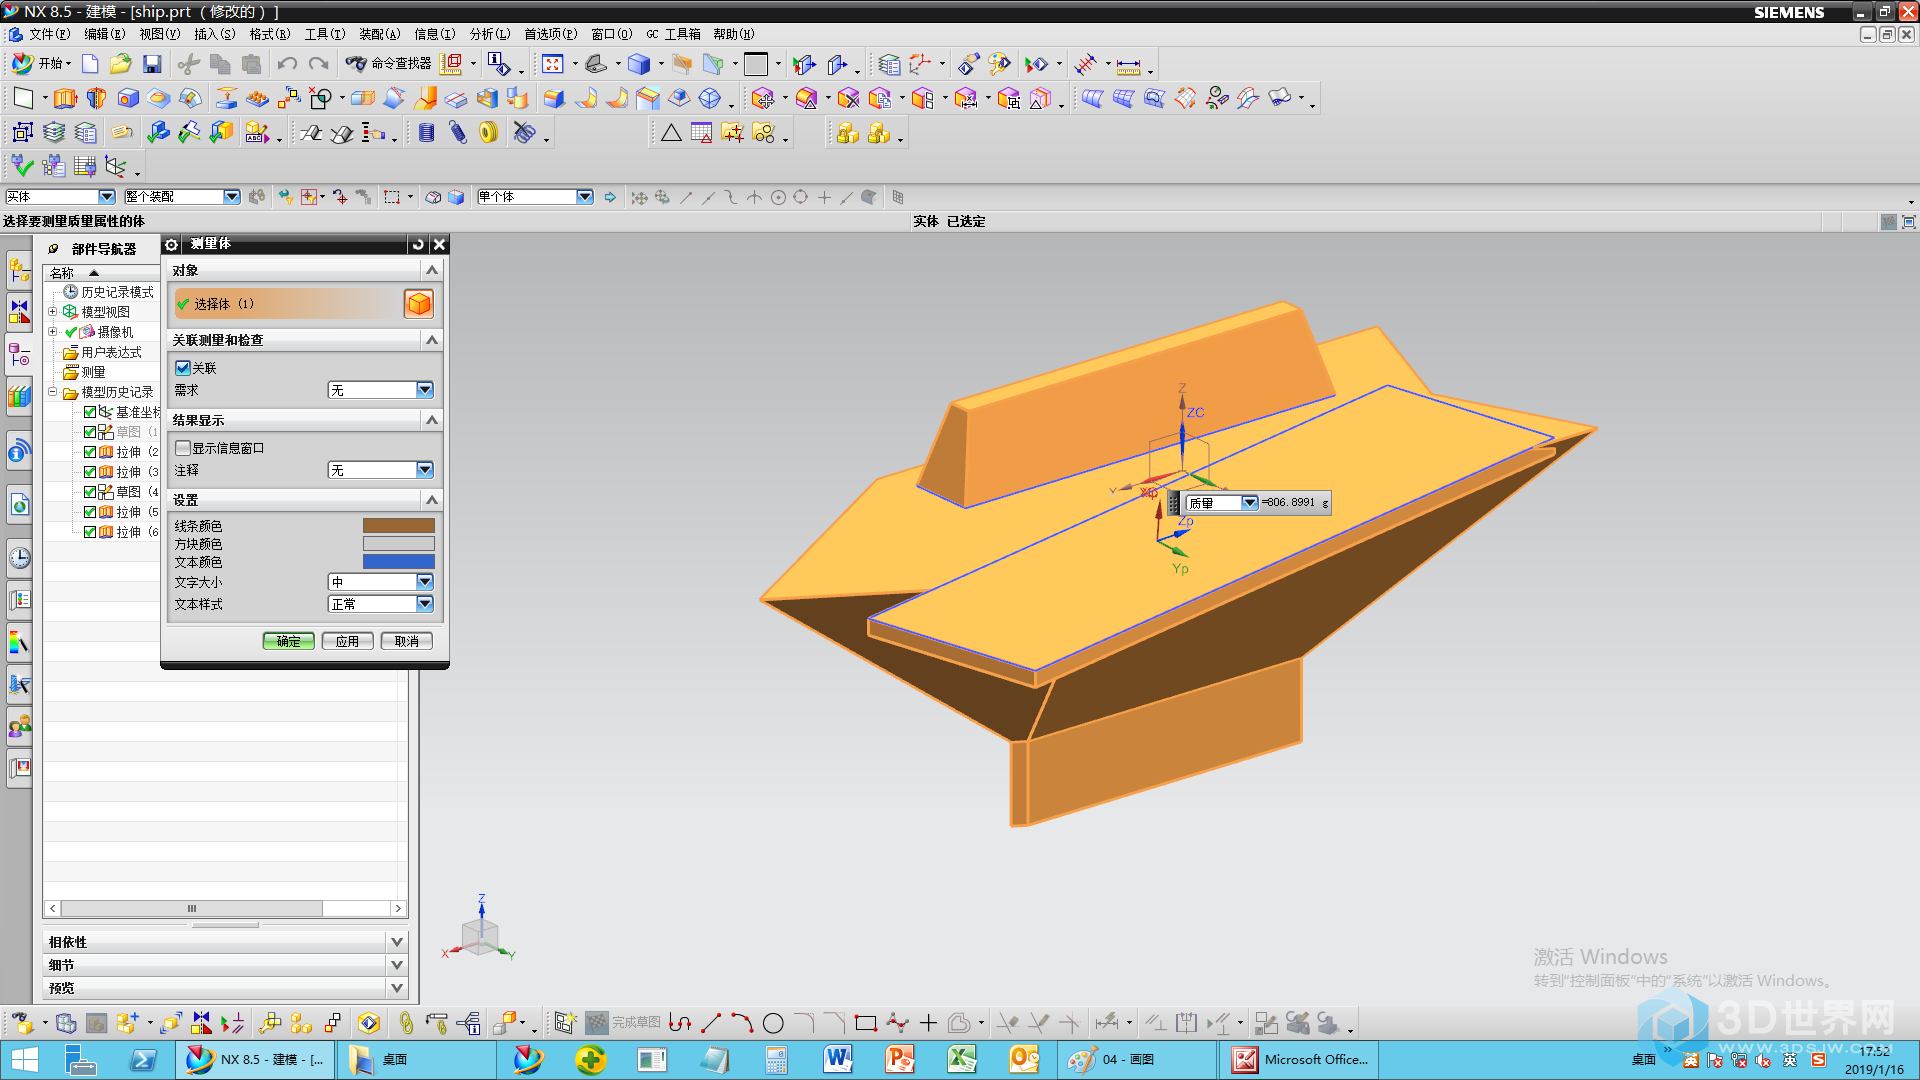
Task: Open the 文本样式 dropdown
Action: [x=381, y=604]
